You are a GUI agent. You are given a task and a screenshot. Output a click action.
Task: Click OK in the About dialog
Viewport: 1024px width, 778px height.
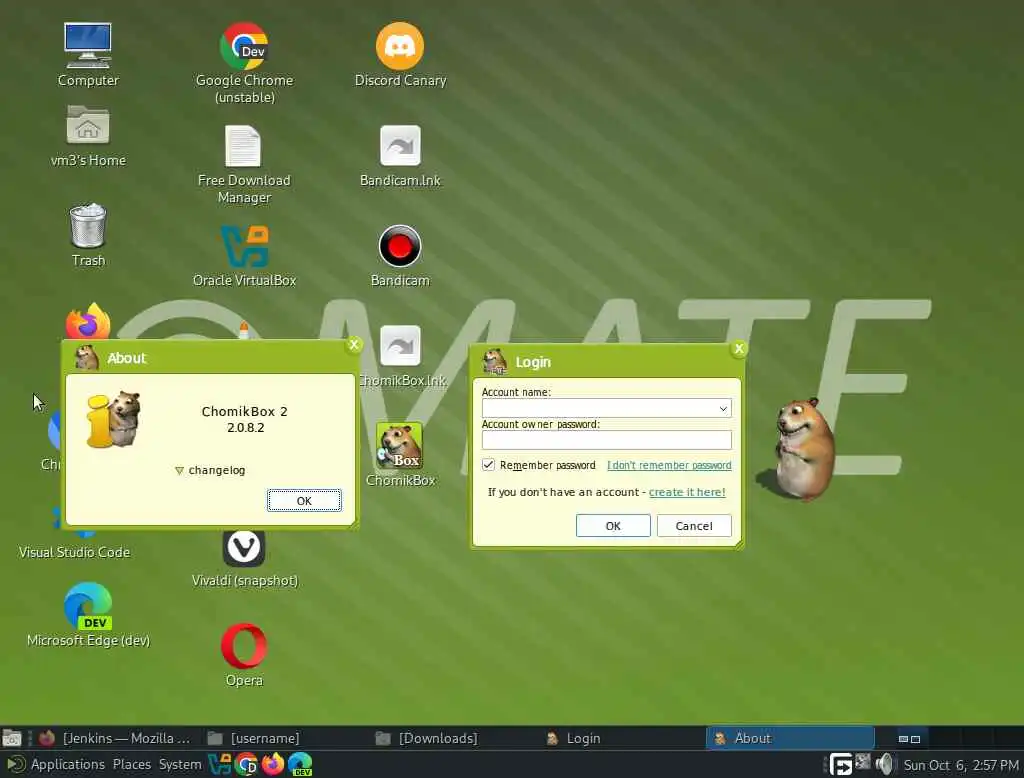click(304, 500)
